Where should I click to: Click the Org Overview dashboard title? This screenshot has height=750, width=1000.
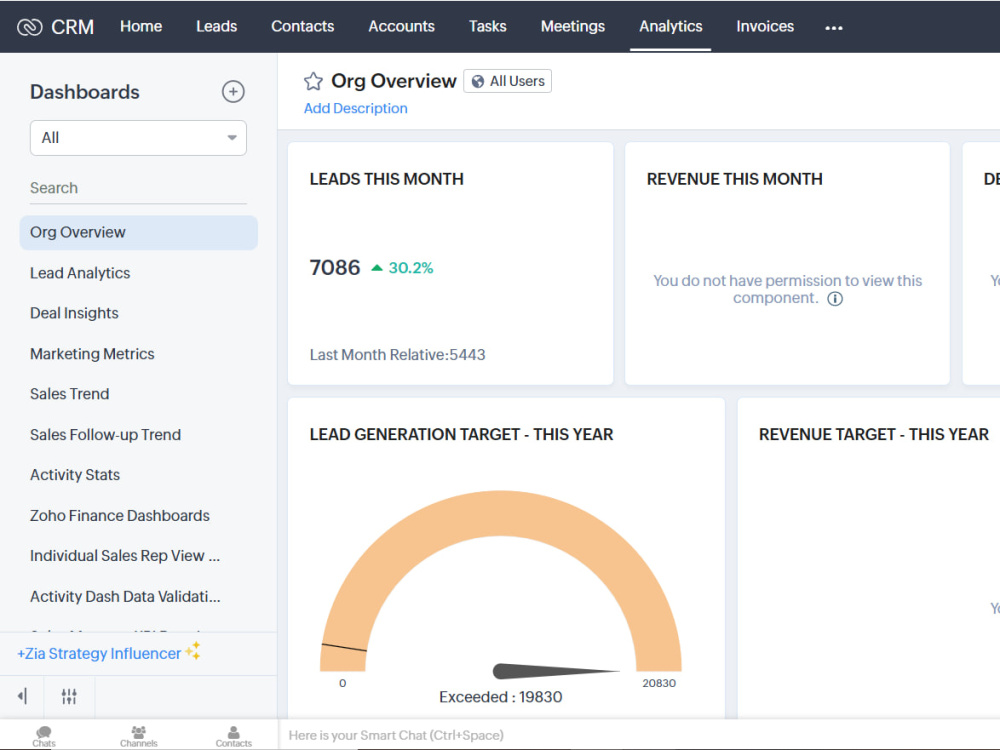[x=393, y=82]
